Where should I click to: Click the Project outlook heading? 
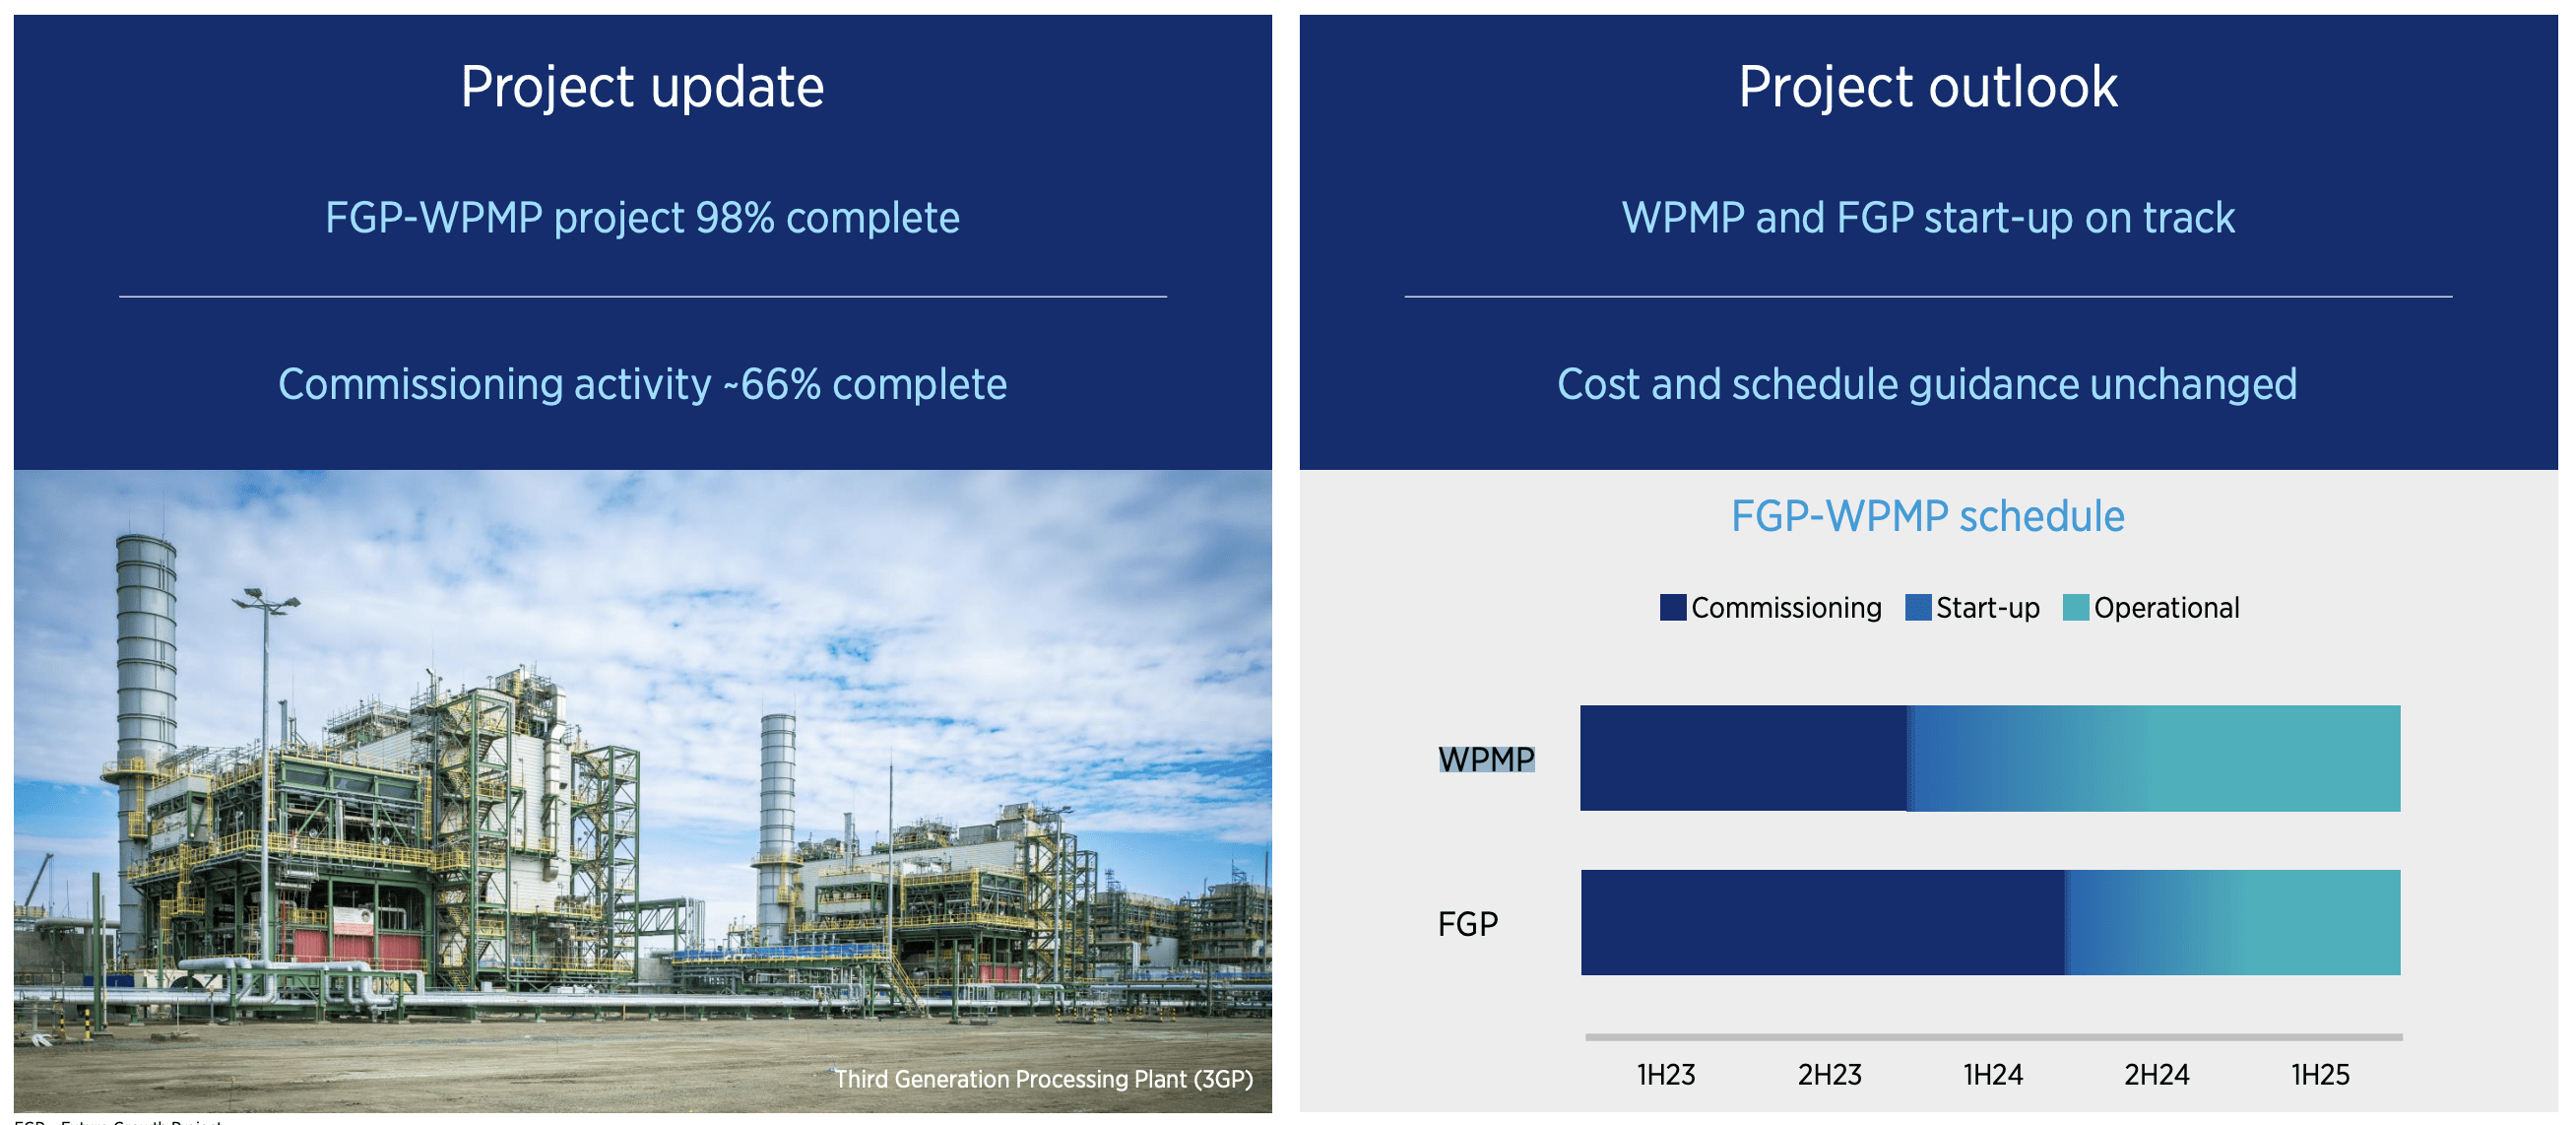(1927, 87)
